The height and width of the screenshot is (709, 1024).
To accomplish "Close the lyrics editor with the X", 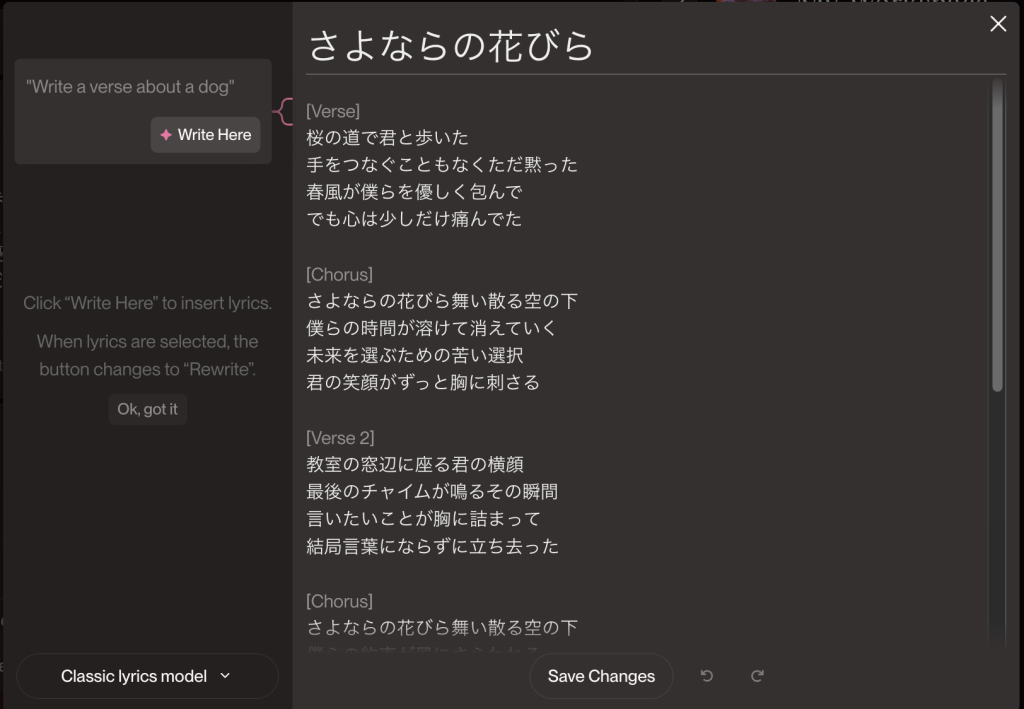I will click(998, 24).
